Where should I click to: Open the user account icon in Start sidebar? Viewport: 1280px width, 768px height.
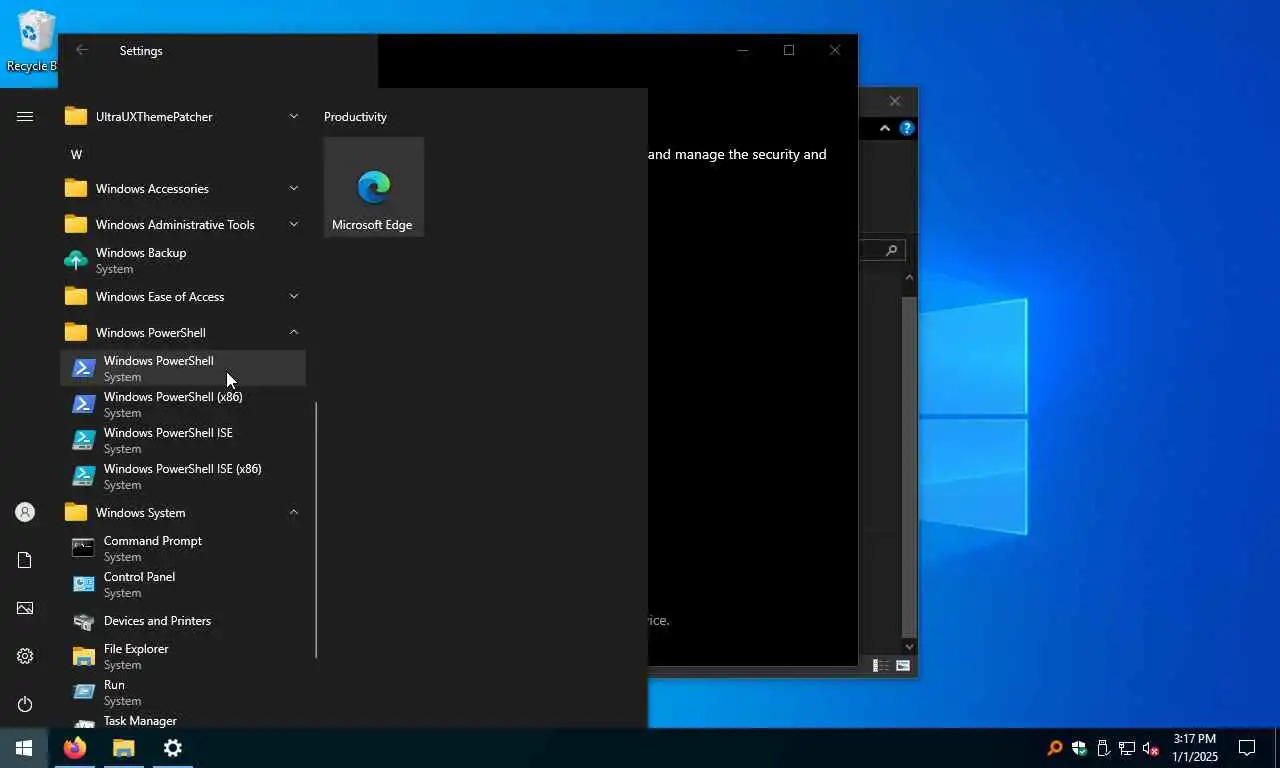click(x=25, y=512)
